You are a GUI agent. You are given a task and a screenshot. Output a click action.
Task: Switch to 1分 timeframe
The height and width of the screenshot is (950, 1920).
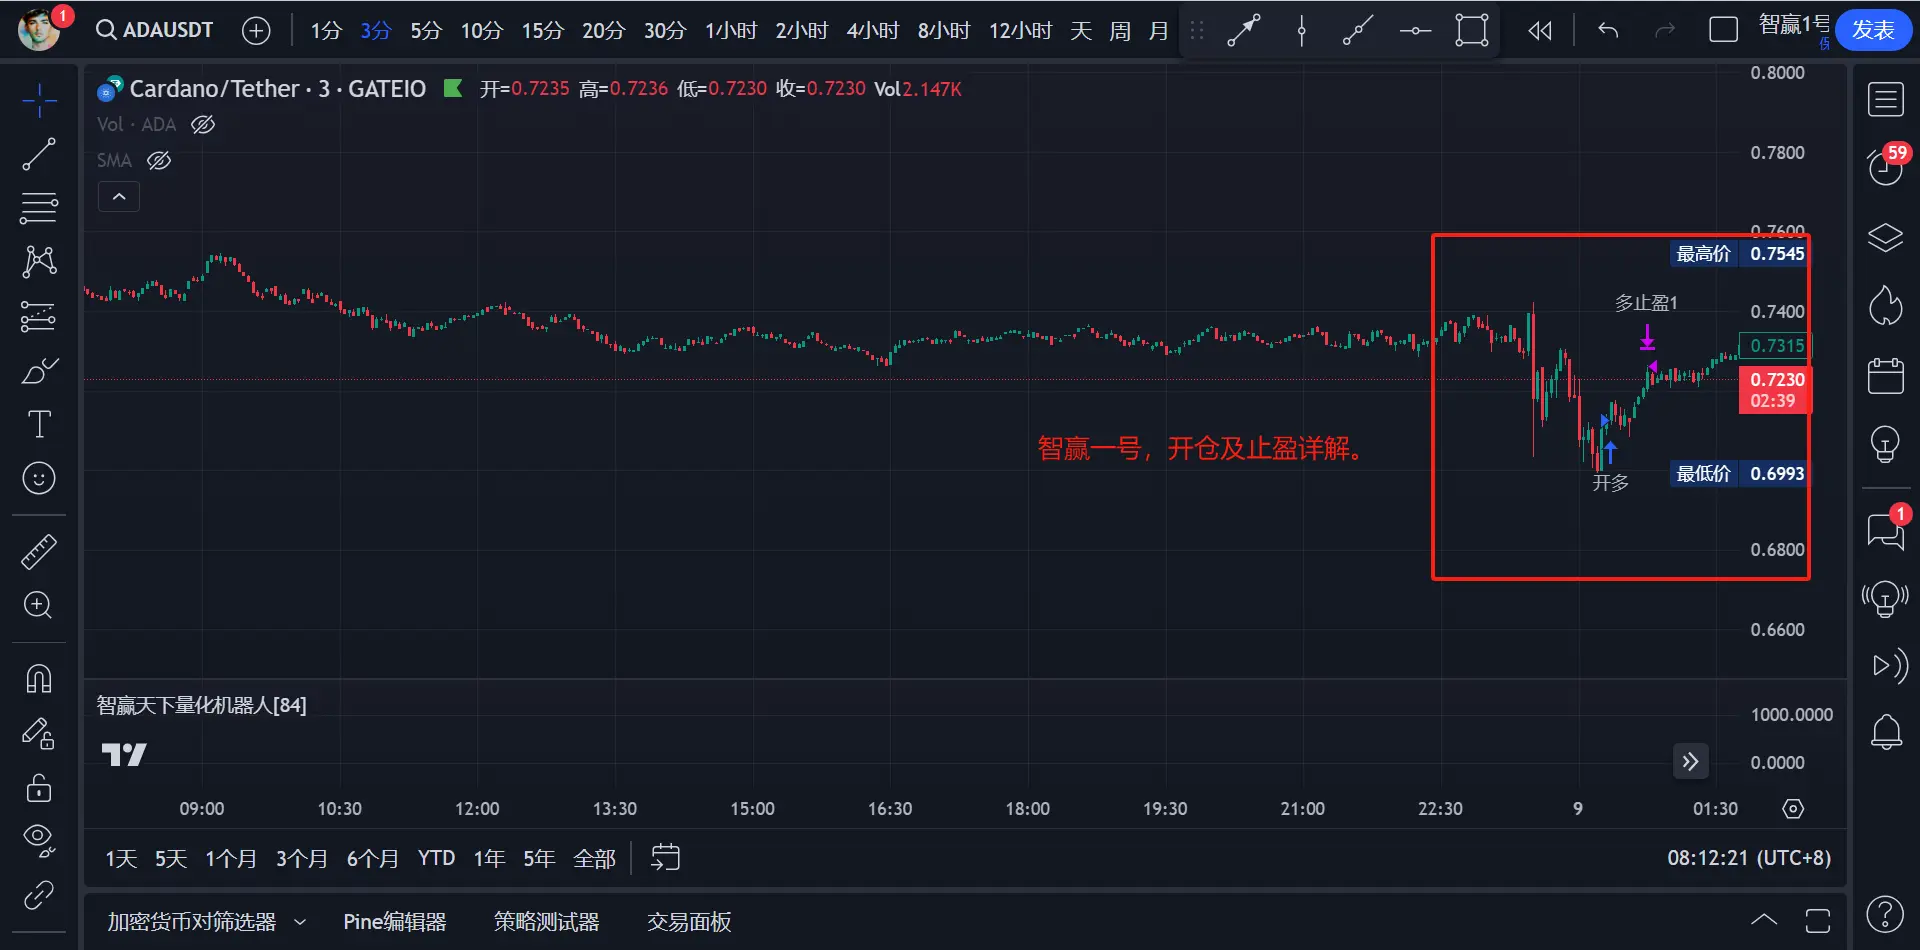click(x=326, y=30)
